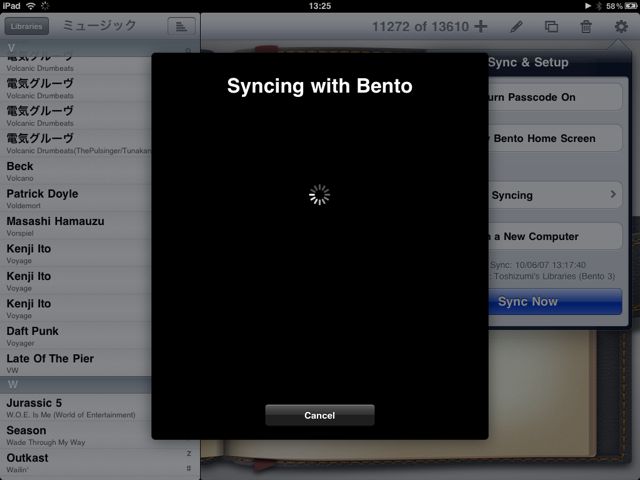The width and height of the screenshot is (640, 480).
Task: Tap Turn Passcode On option
Action: (555, 97)
